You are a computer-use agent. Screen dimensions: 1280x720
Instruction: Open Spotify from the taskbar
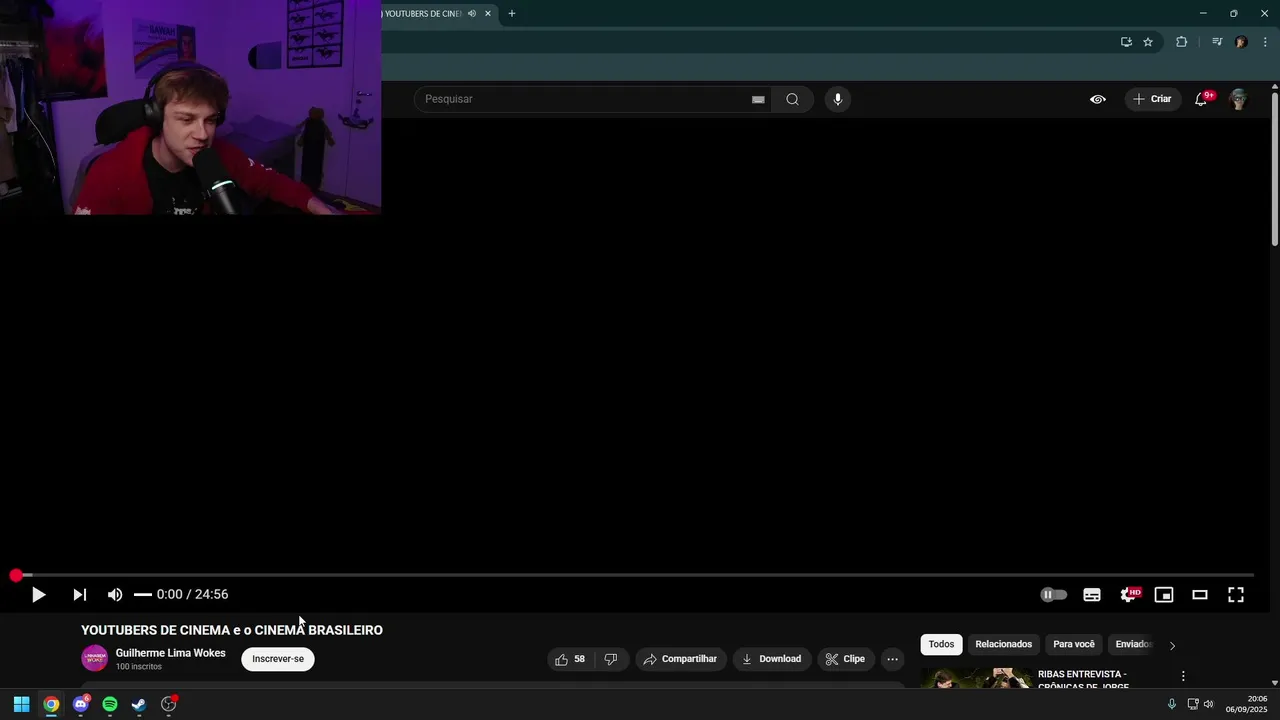[110, 704]
